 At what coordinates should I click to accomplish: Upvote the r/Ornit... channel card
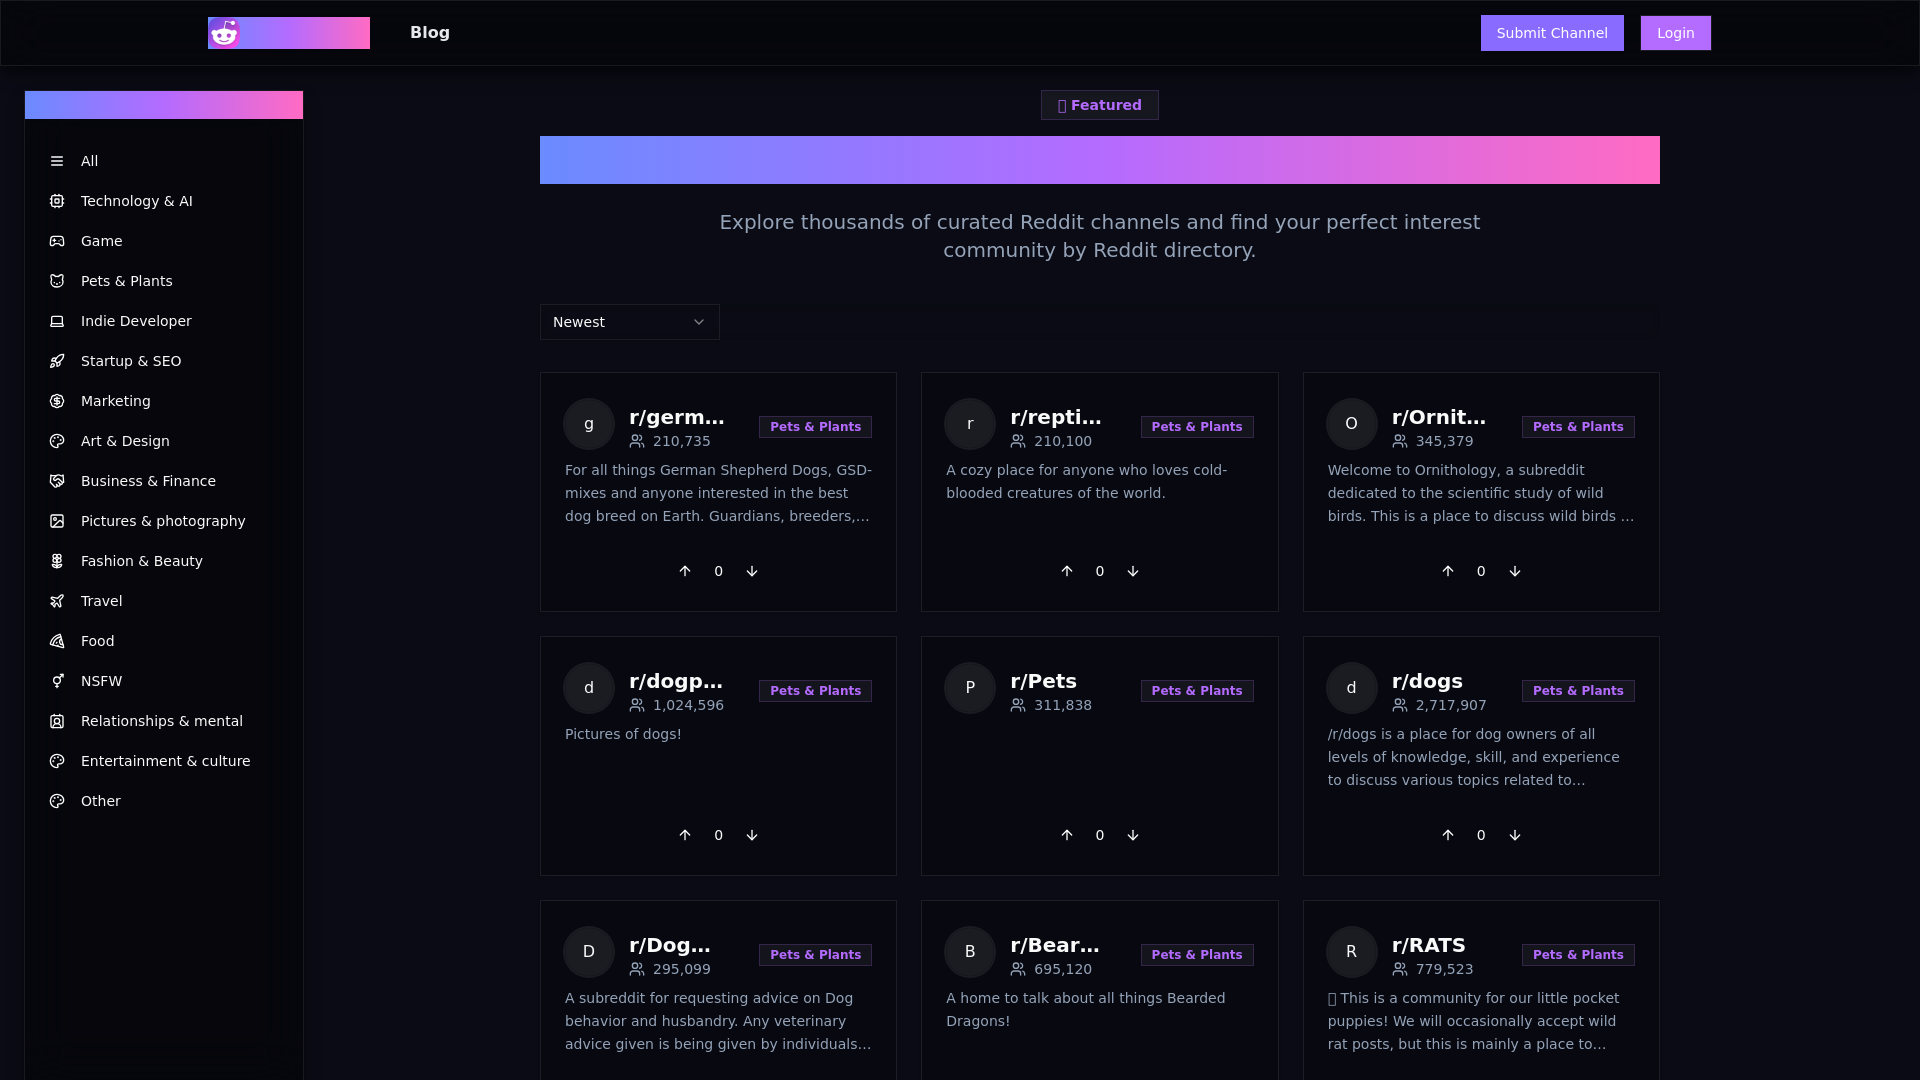point(1448,571)
